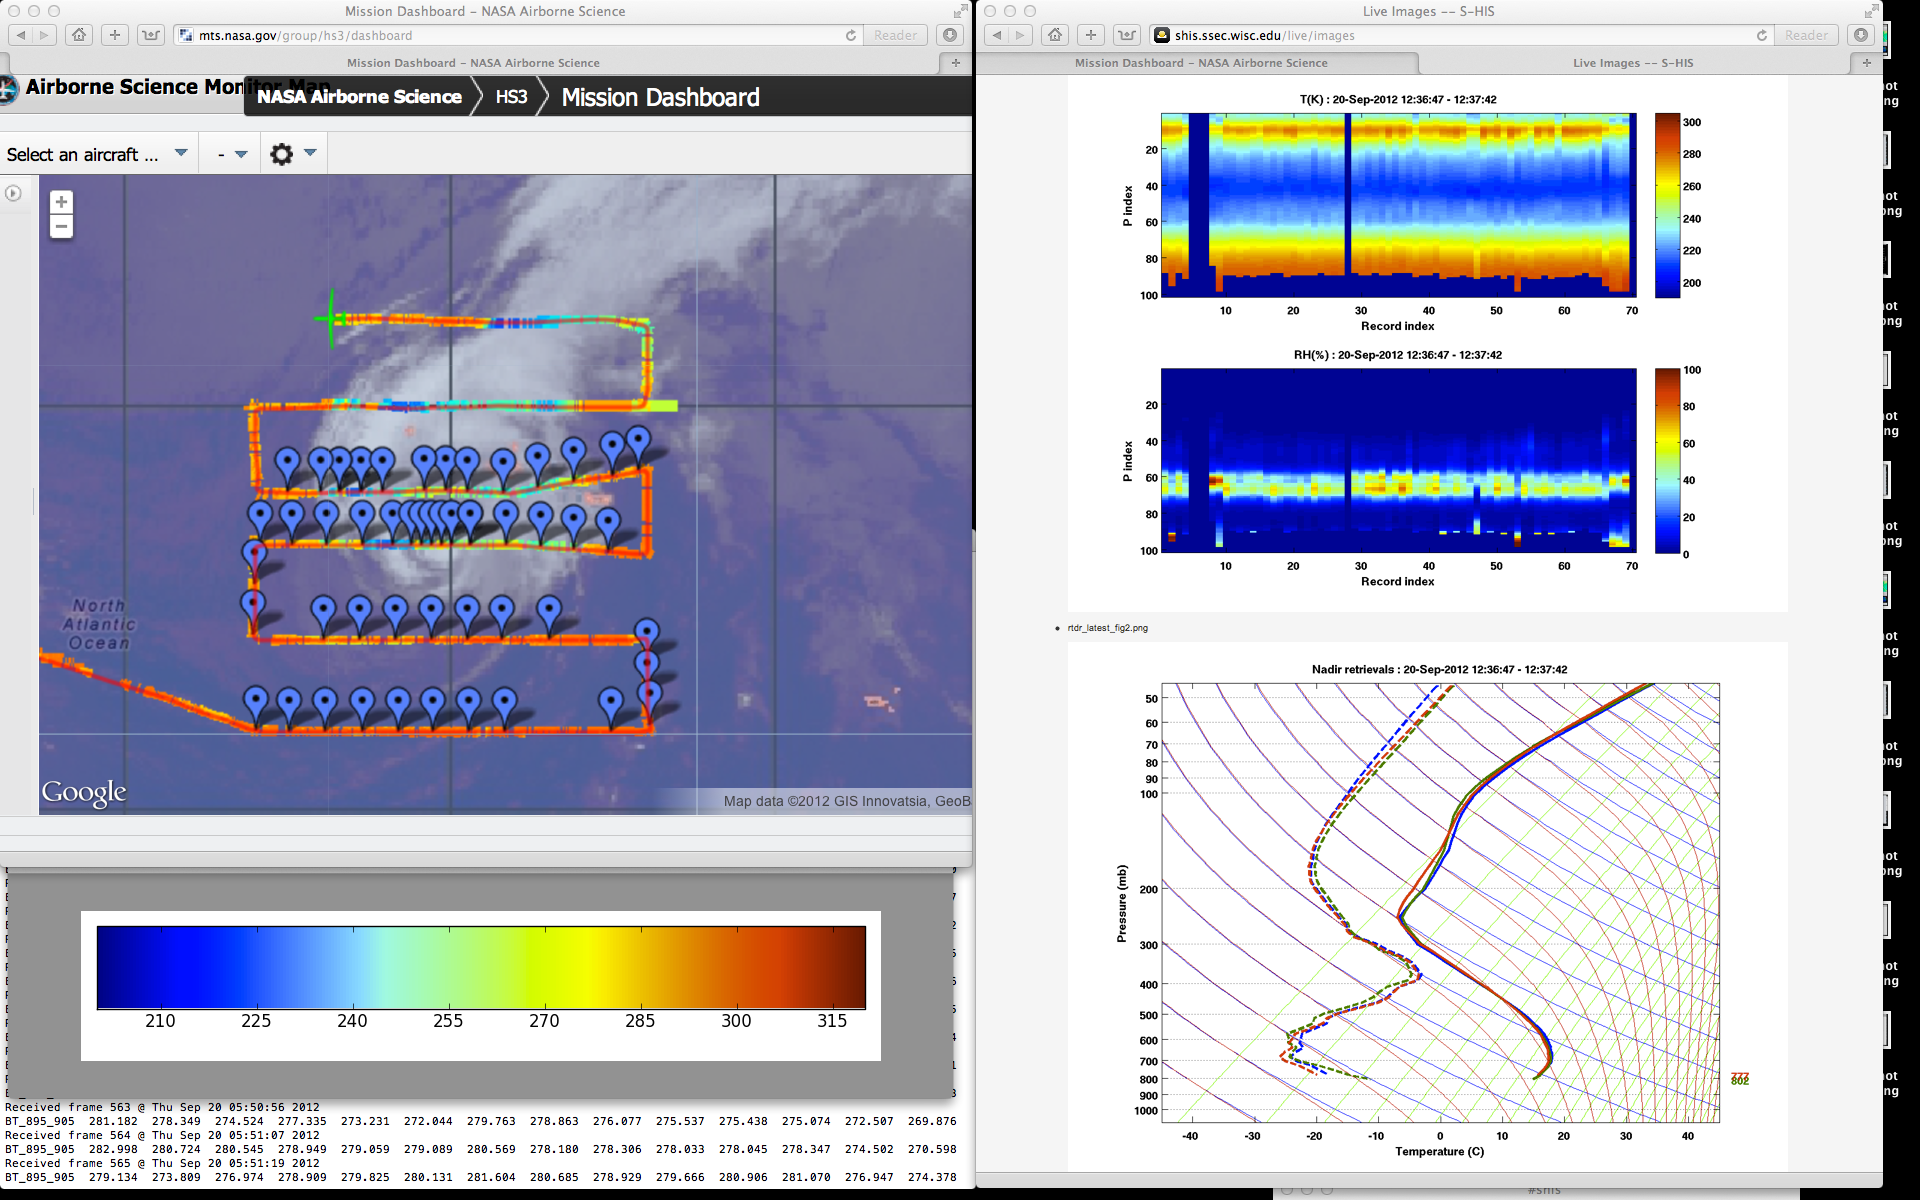Open the gear settings menu

pyautogui.click(x=282, y=154)
